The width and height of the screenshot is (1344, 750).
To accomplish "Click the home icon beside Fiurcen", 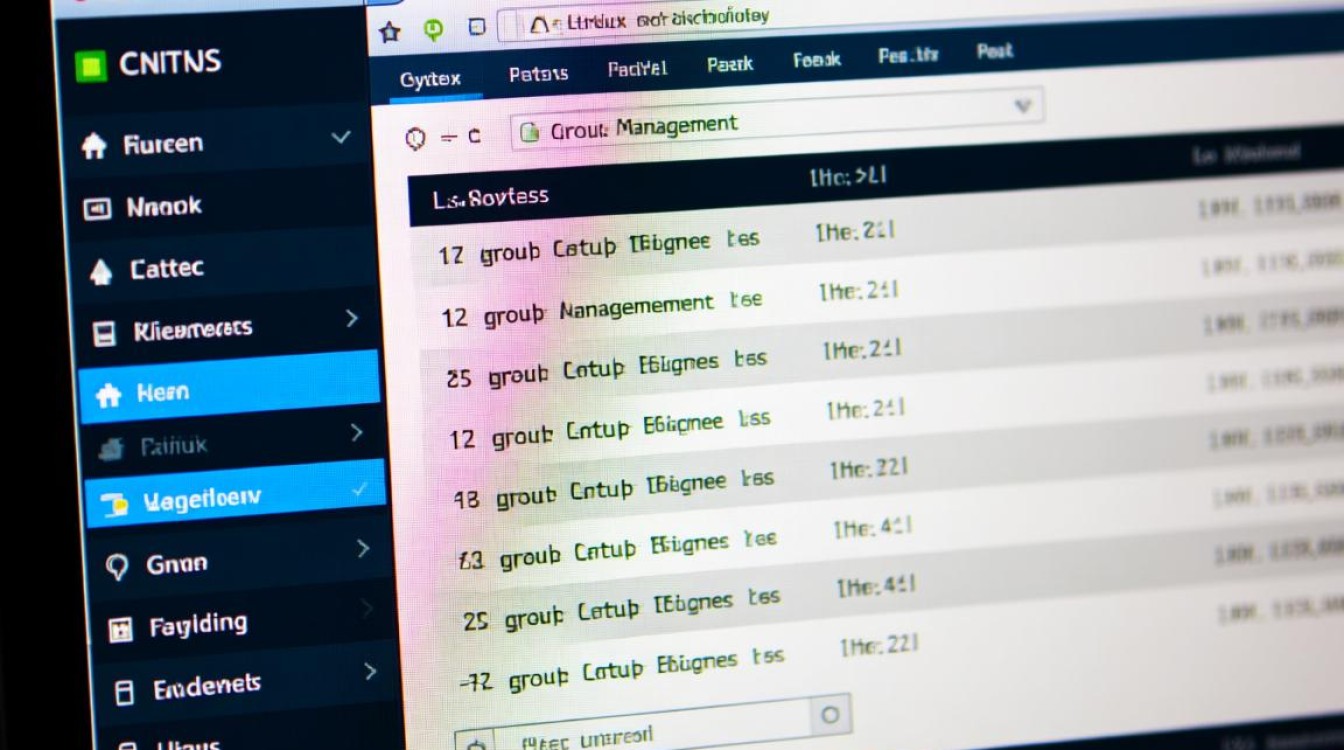I will pyautogui.click(x=93, y=146).
